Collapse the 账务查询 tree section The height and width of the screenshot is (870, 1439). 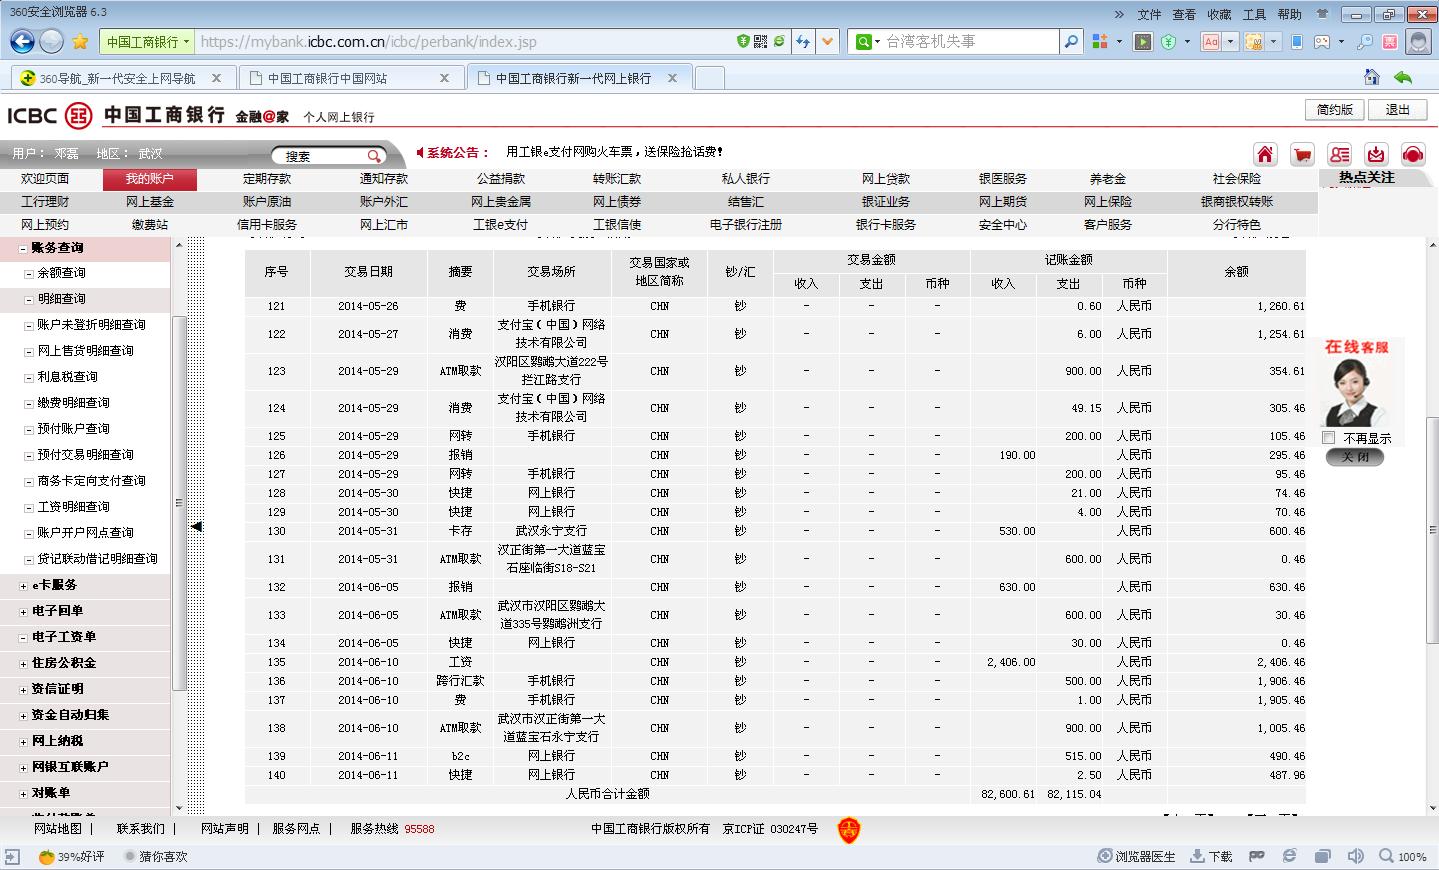[x=23, y=248]
